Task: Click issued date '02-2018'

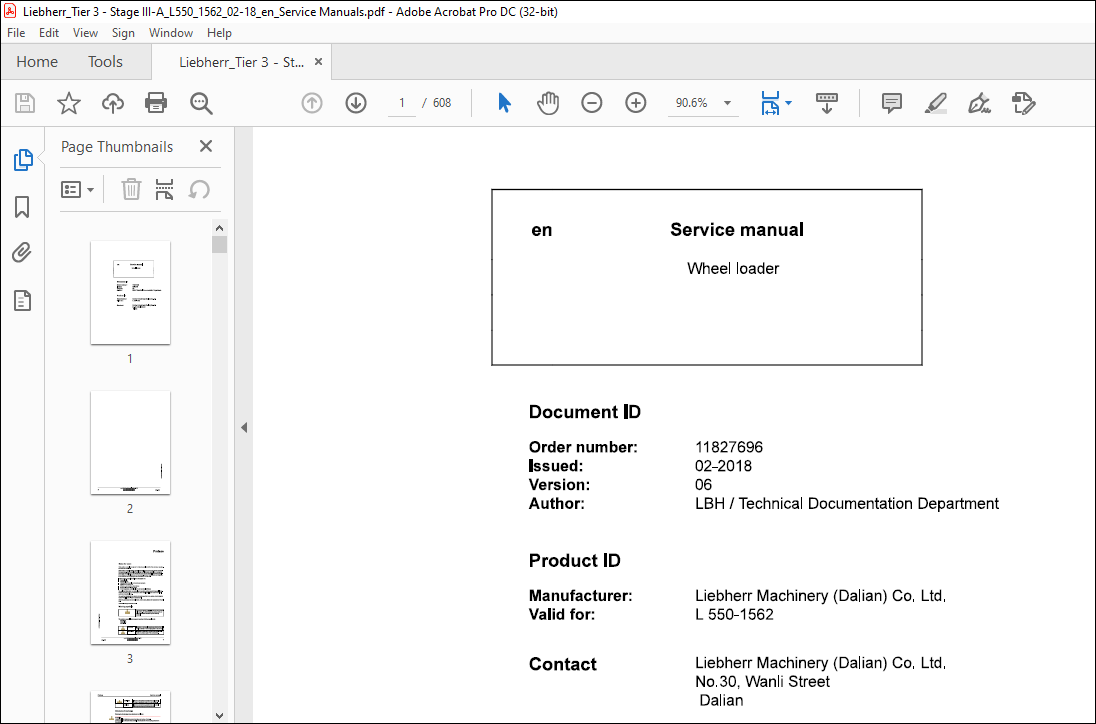Action: point(723,466)
